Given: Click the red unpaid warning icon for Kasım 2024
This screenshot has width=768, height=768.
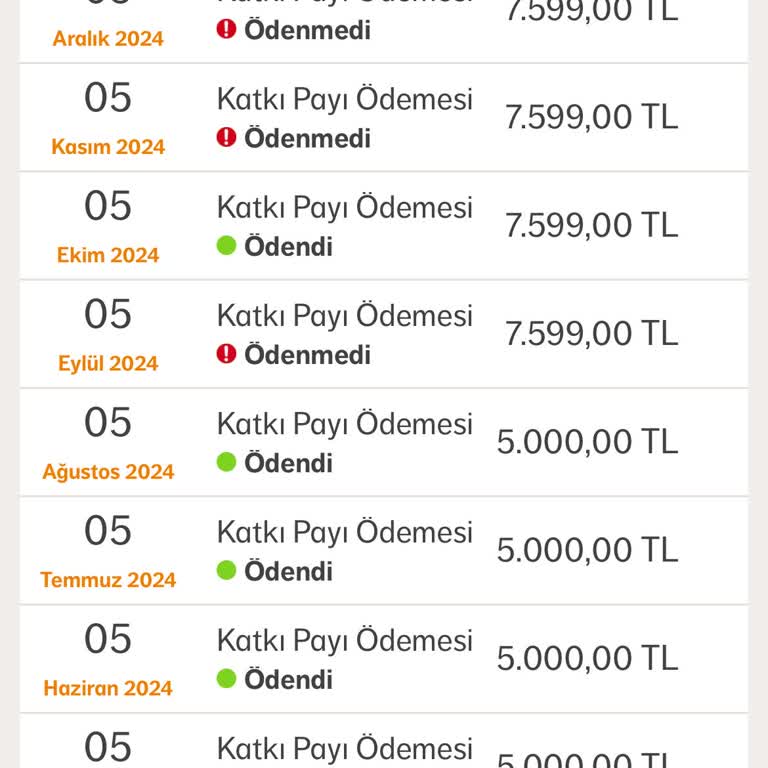Looking at the screenshot, I should [227, 138].
